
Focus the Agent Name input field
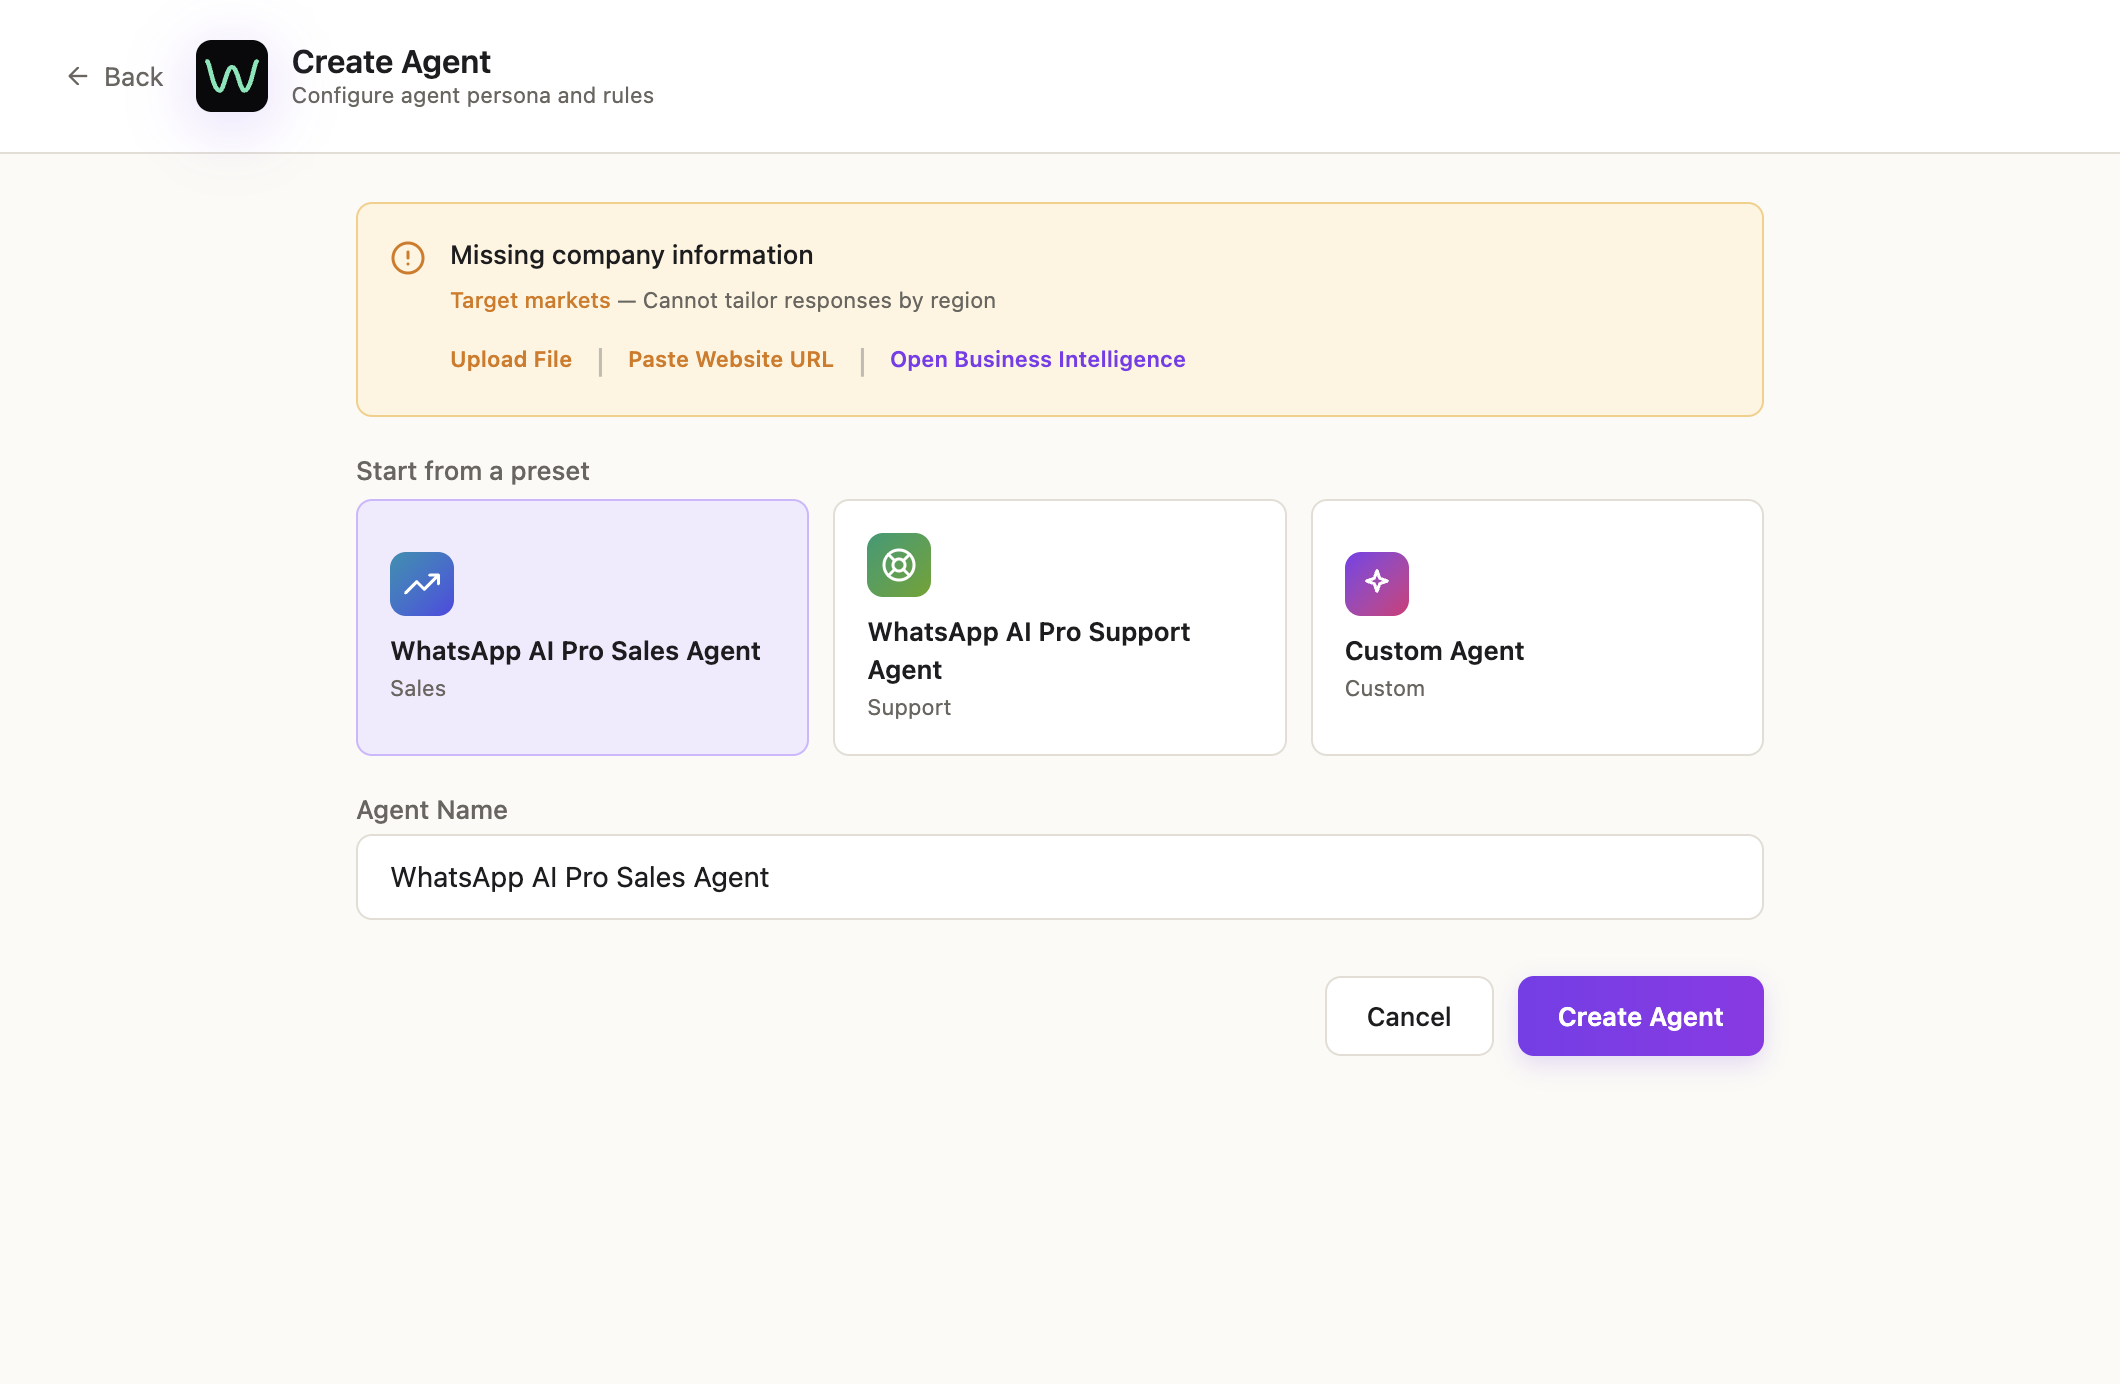[x=1060, y=877]
